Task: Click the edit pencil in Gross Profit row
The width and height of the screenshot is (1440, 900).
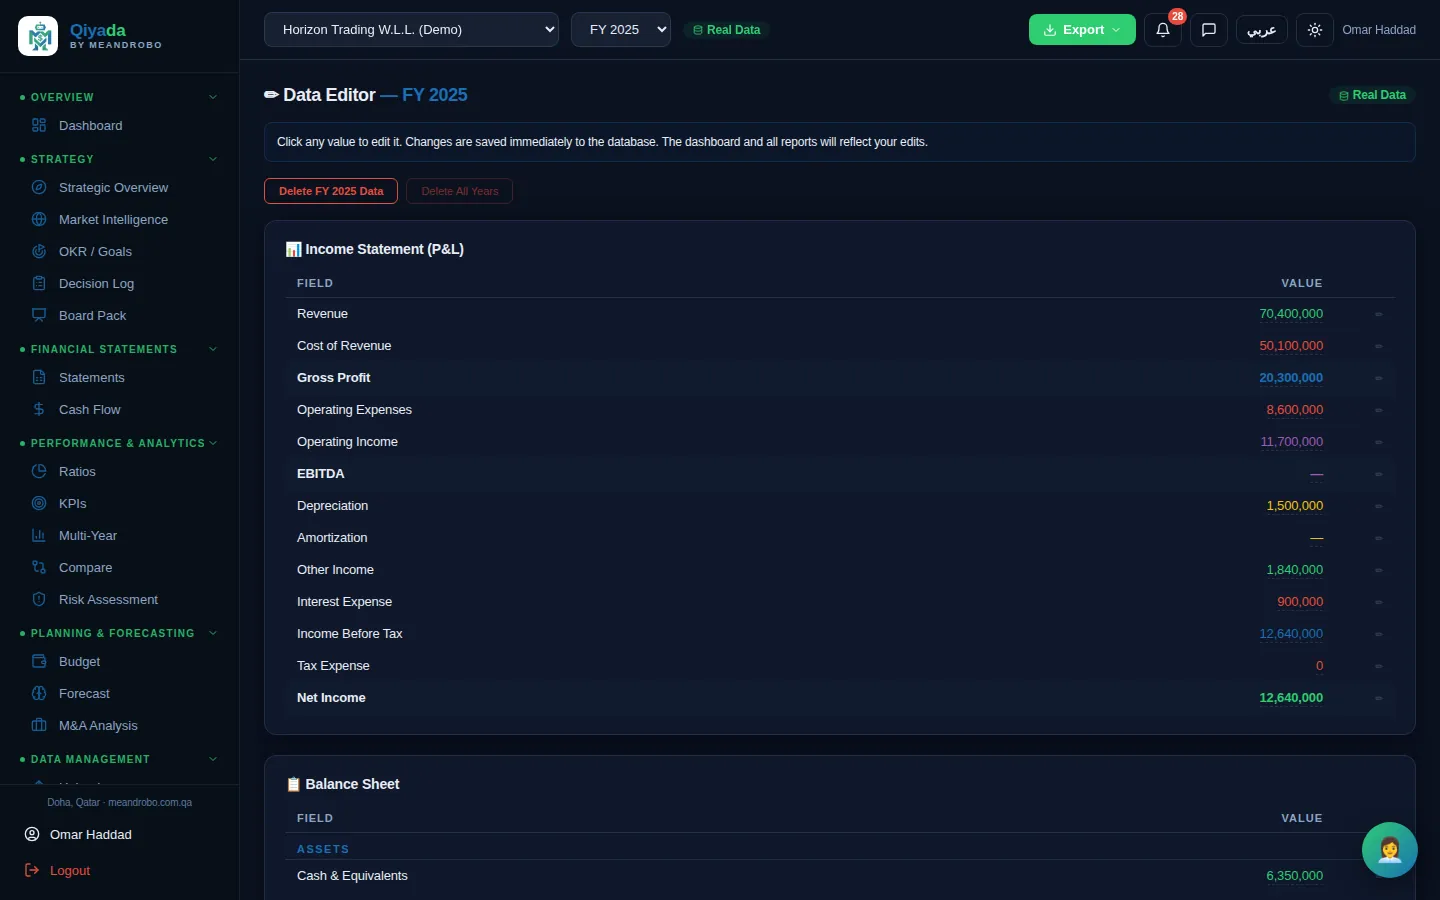Action: click(x=1378, y=378)
